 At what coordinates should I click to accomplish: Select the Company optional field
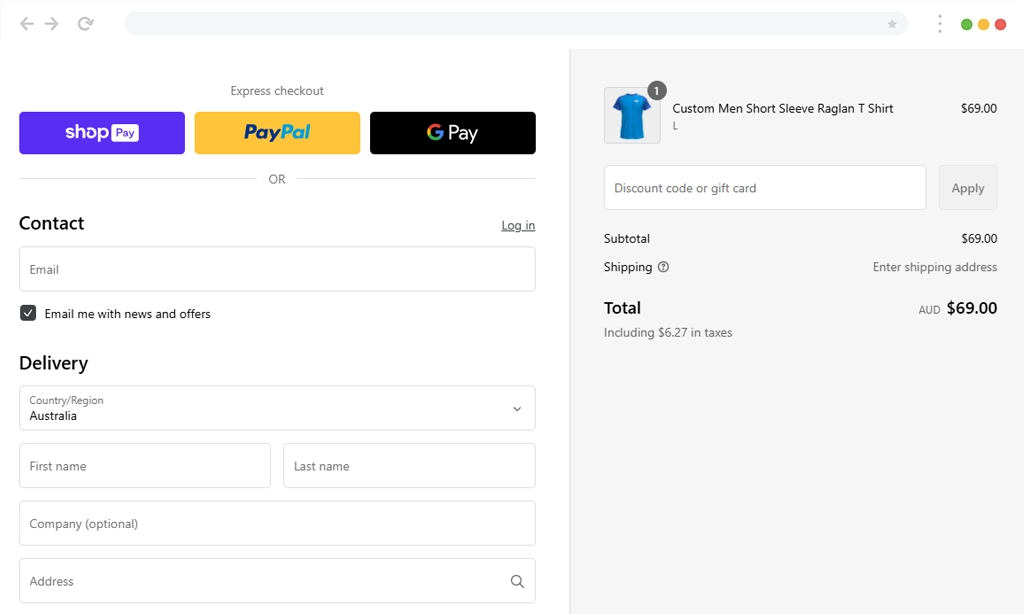click(277, 523)
